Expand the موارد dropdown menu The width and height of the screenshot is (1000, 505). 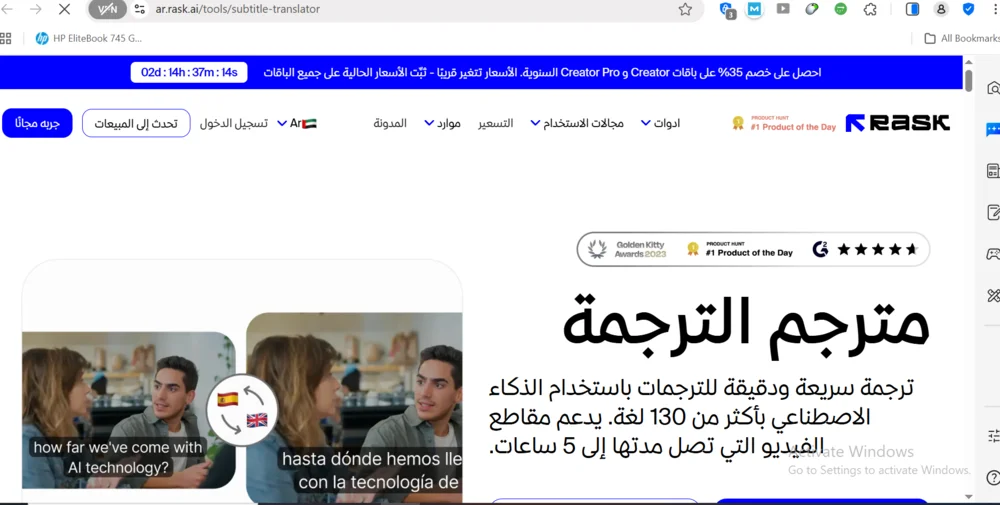click(x=443, y=123)
